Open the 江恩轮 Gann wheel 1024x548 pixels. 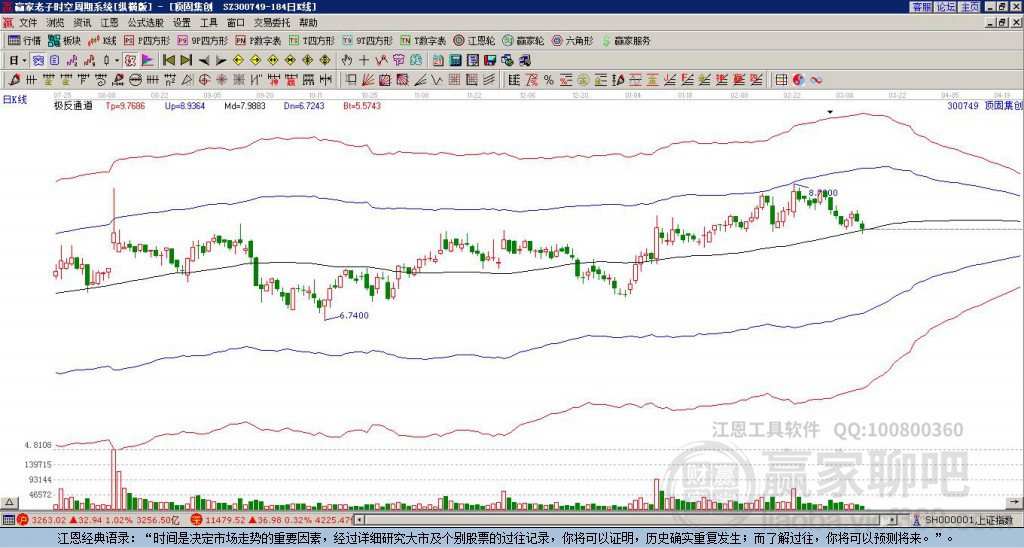point(473,40)
